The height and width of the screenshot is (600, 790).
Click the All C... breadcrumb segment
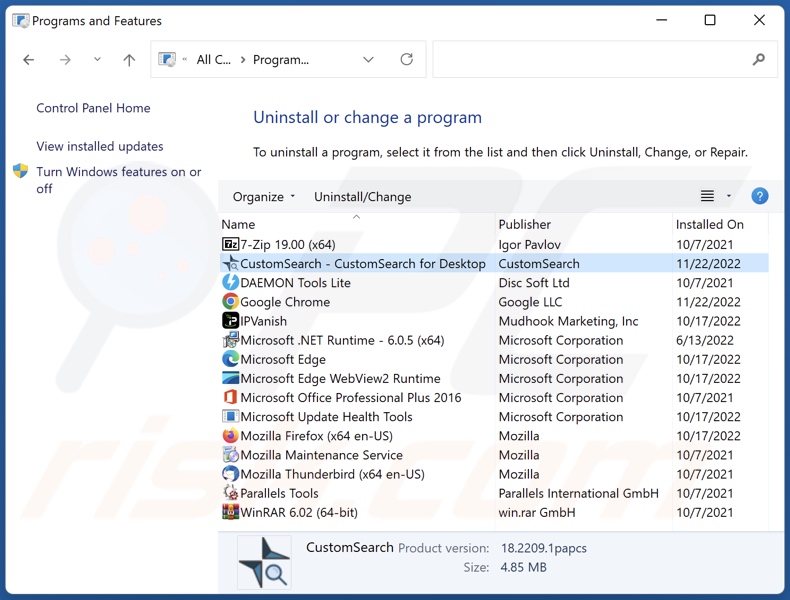214,59
